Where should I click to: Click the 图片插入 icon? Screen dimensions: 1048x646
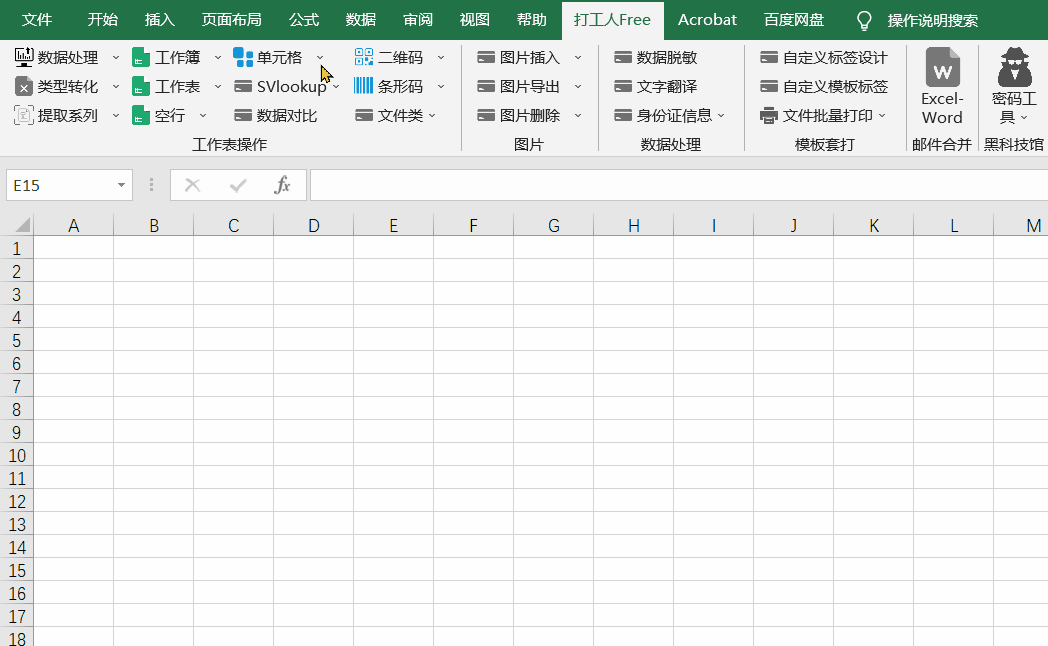pyautogui.click(x=486, y=57)
